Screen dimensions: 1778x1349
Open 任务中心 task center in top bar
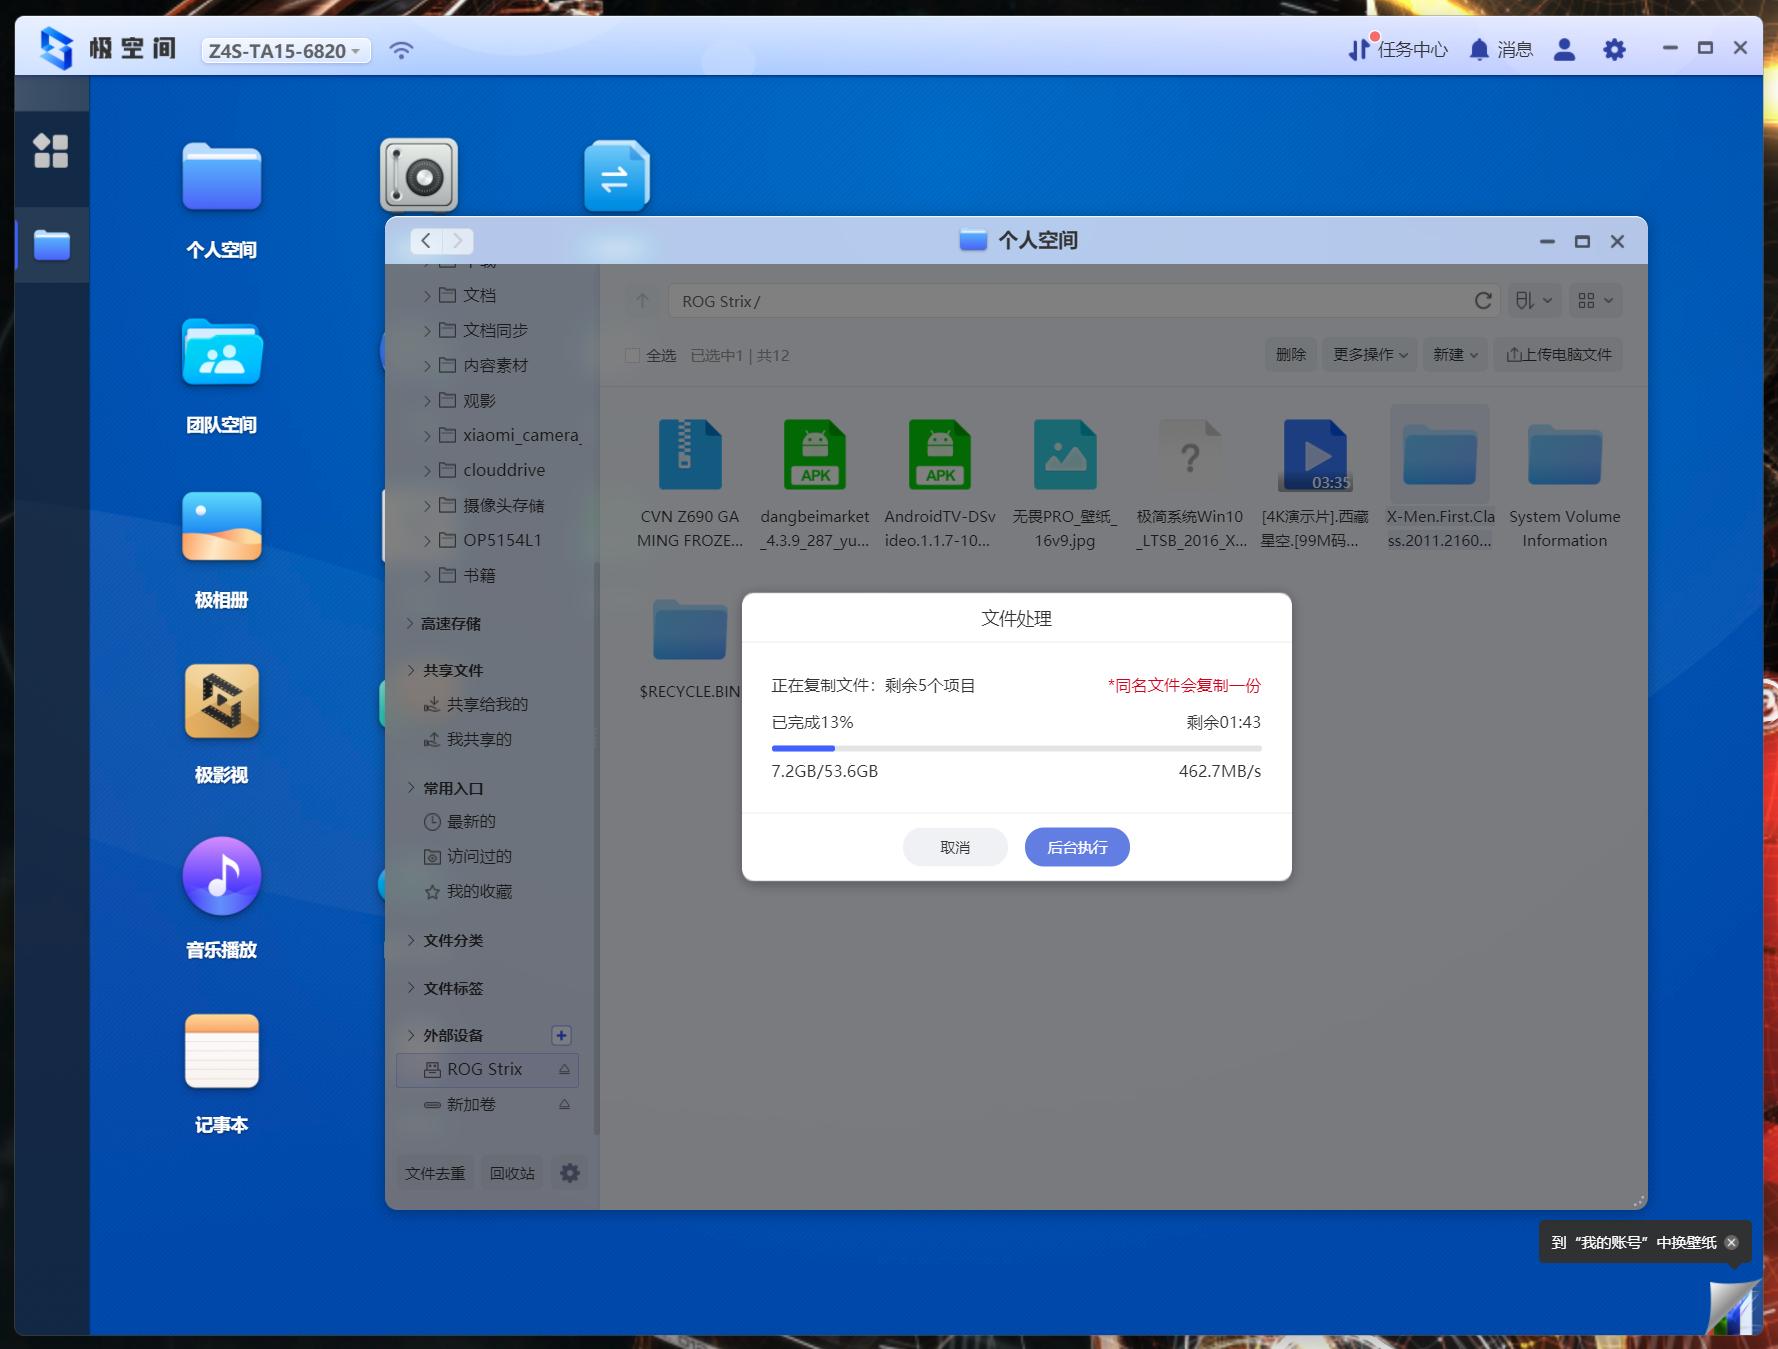(1398, 49)
